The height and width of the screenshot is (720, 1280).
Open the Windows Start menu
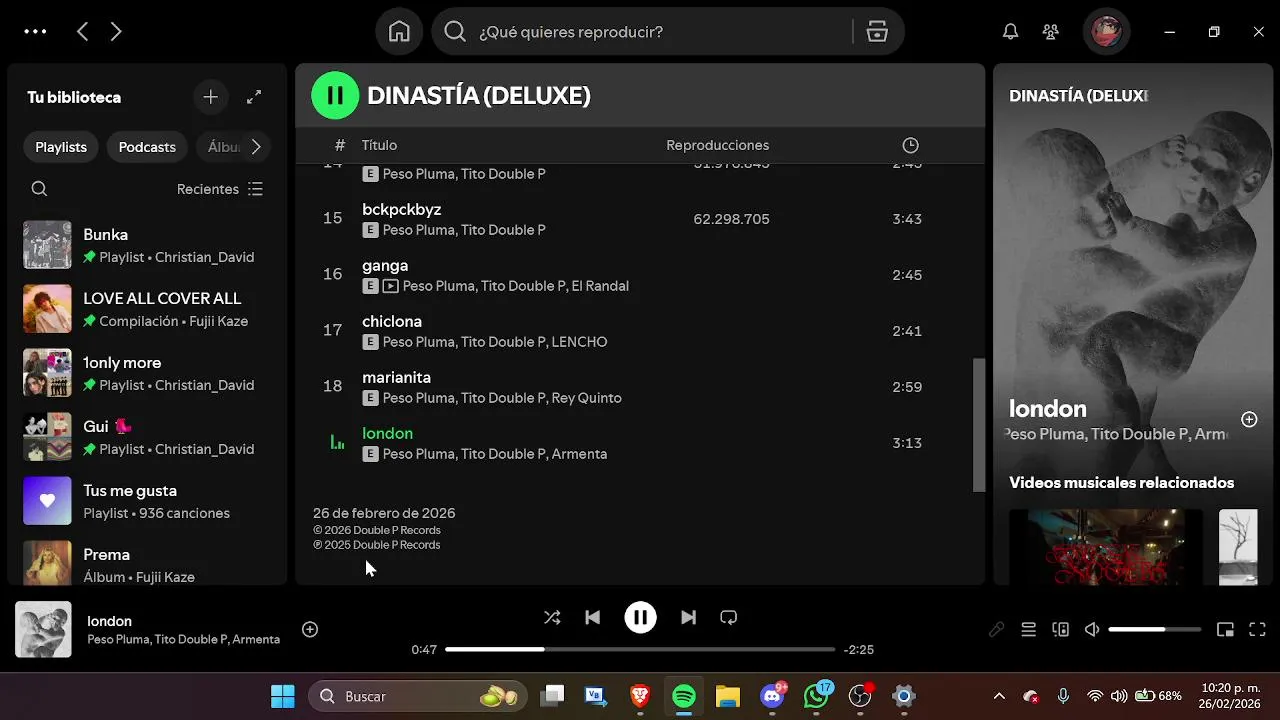[283, 696]
